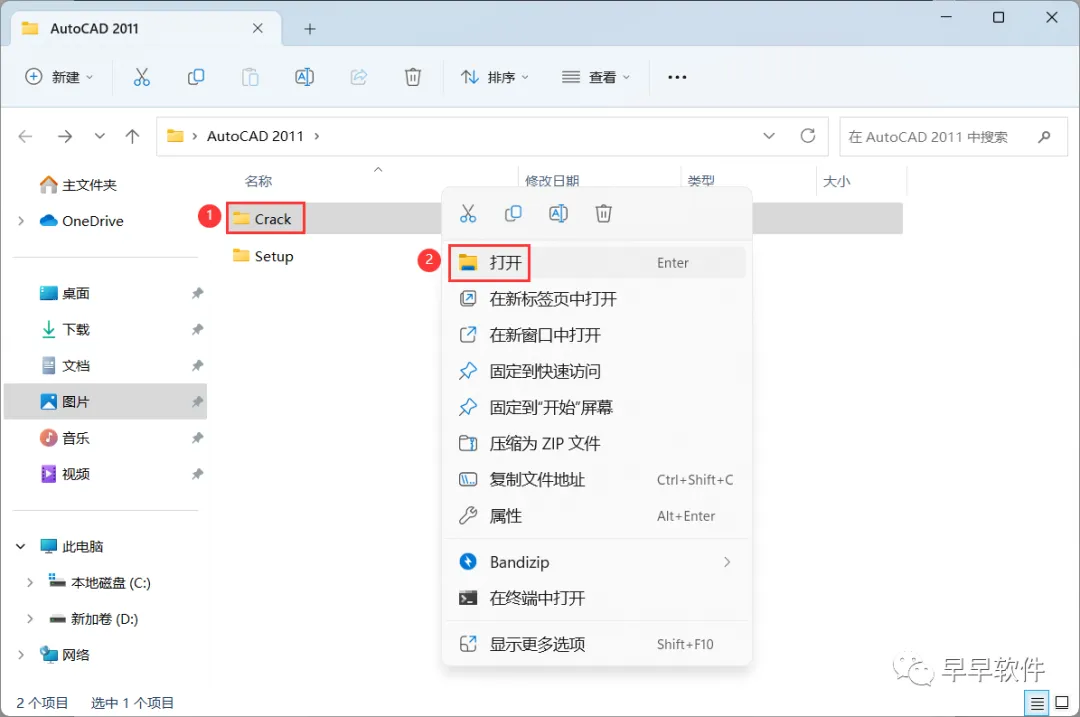Switch to details view icon in the status bar
Image resolution: width=1080 pixels, height=717 pixels.
(1037, 703)
